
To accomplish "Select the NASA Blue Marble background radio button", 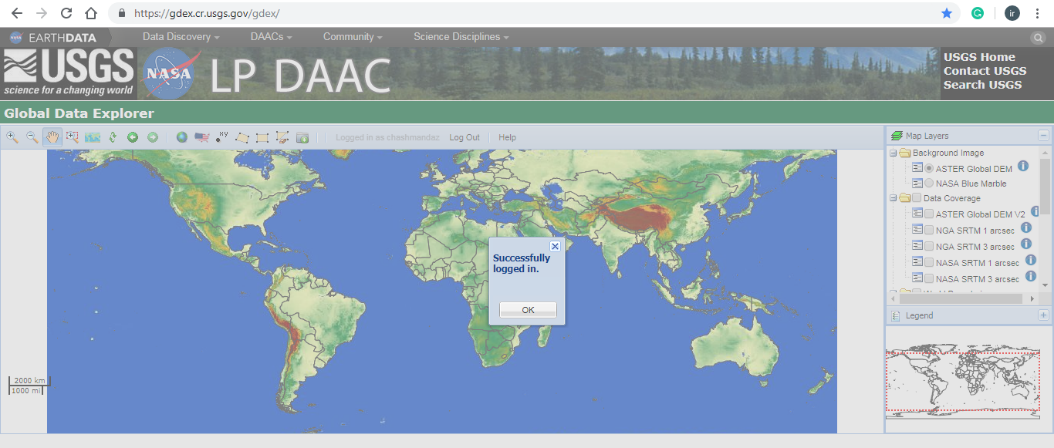I will (929, 184).
